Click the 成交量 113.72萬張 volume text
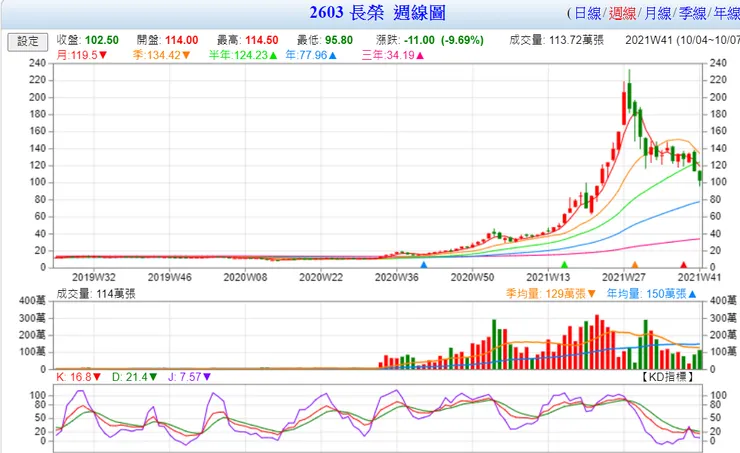The height and width of the screenshot is (453, 740). click(x=556, y=40)
